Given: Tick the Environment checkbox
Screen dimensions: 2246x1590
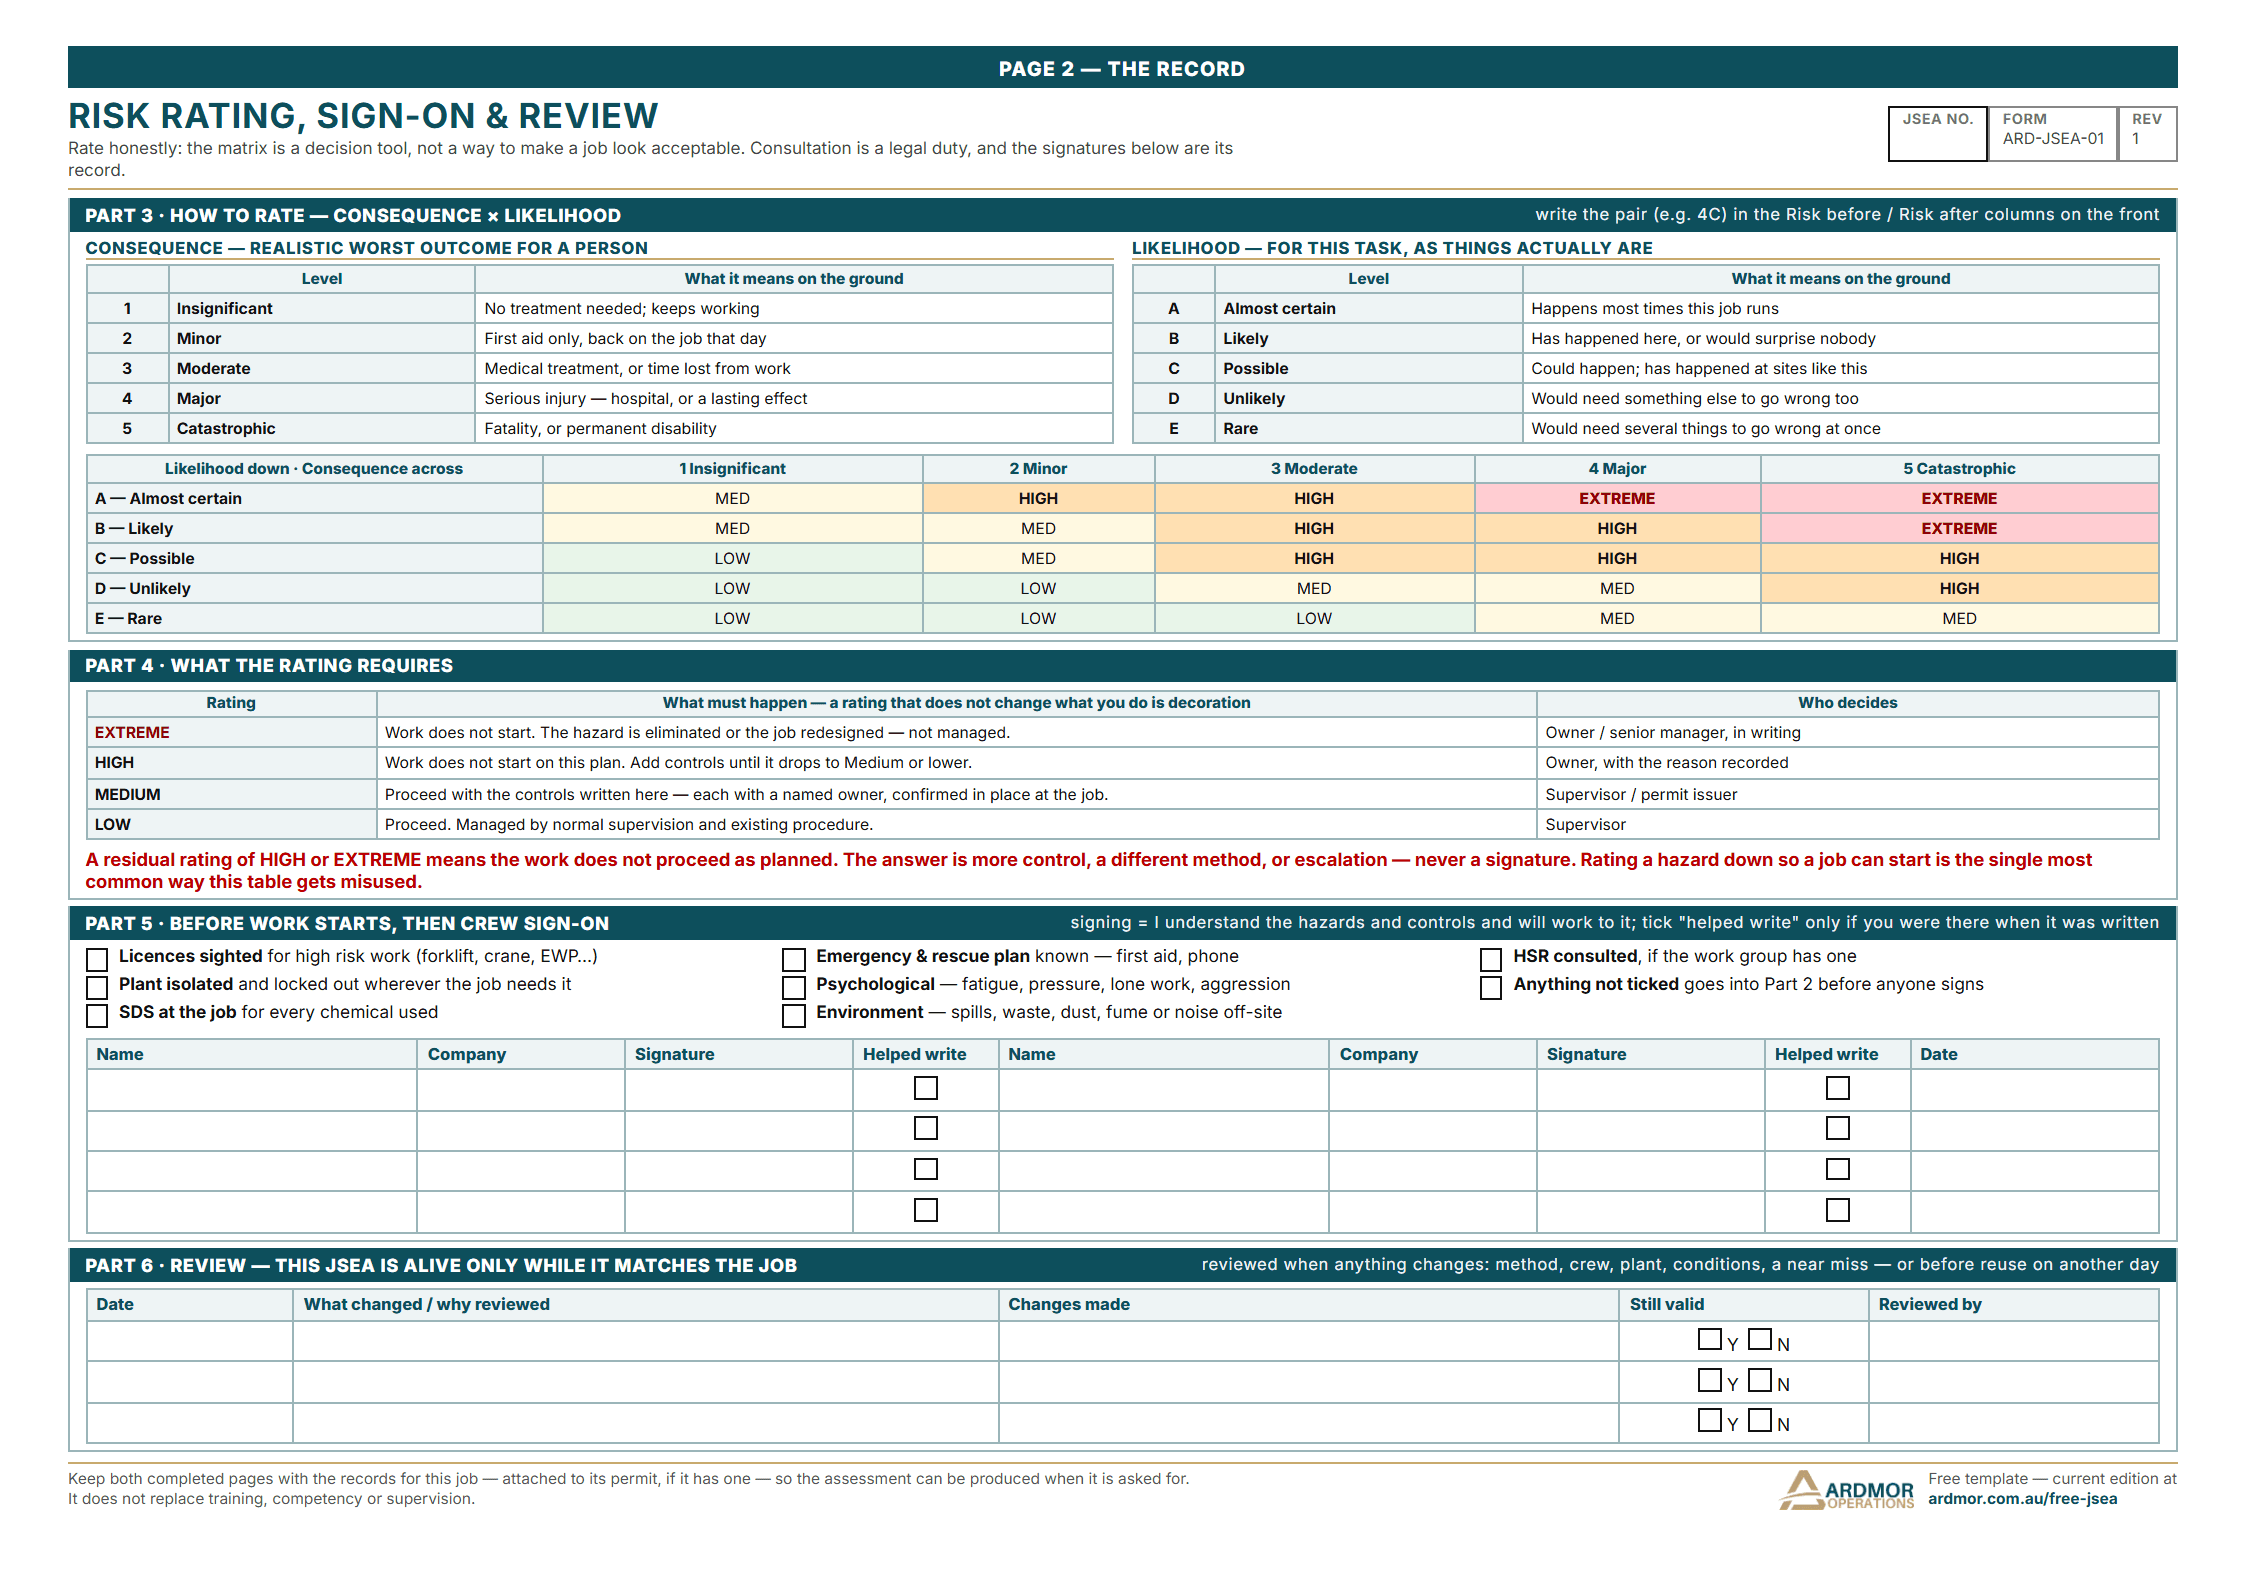Looking at the screenshot, I should pyautogui.click(x=794, y=1016).
